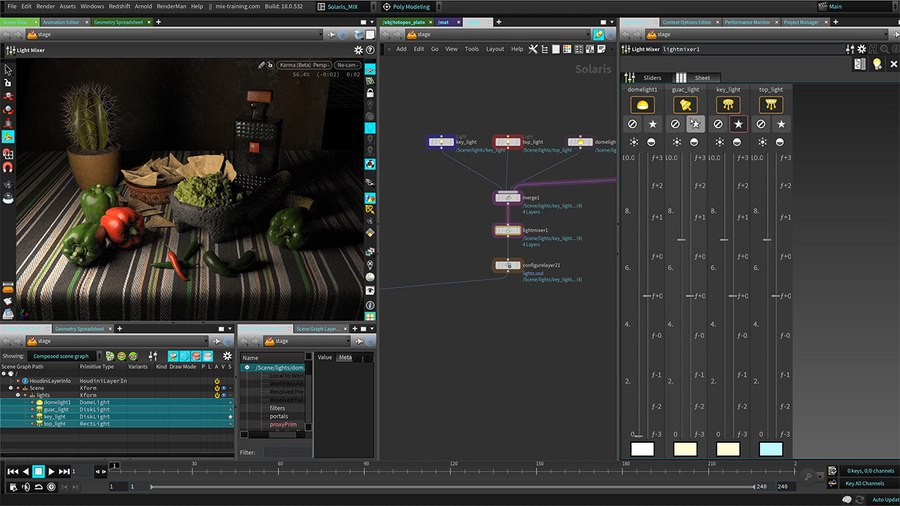900x506 pixels.
Task: Click the viewport snapping magnet tool
Action: 8,168
